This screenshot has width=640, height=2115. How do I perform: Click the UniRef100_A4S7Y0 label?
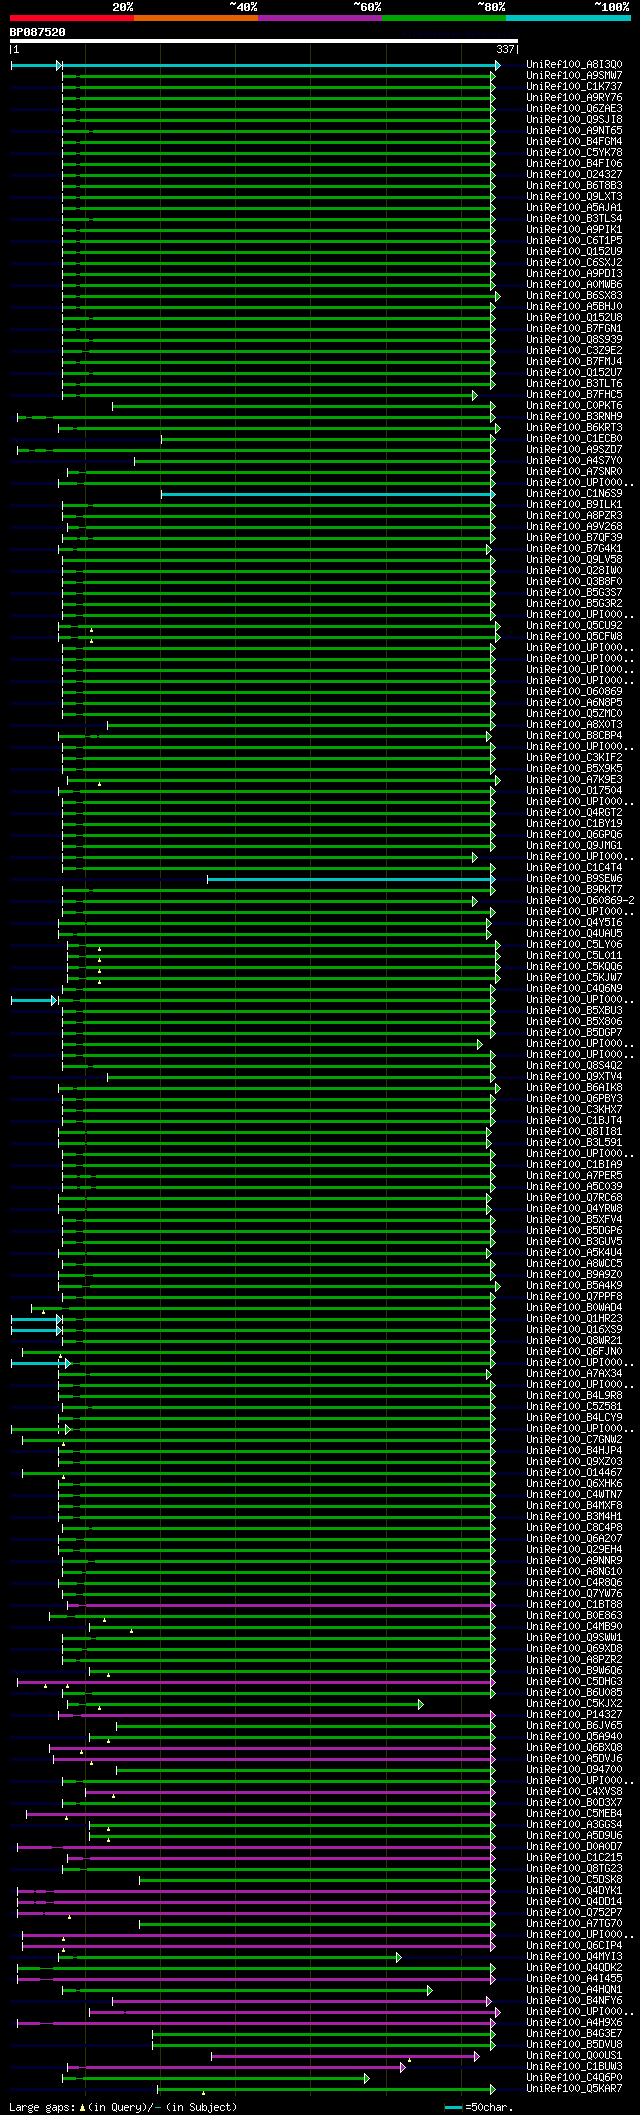point(574,461)
